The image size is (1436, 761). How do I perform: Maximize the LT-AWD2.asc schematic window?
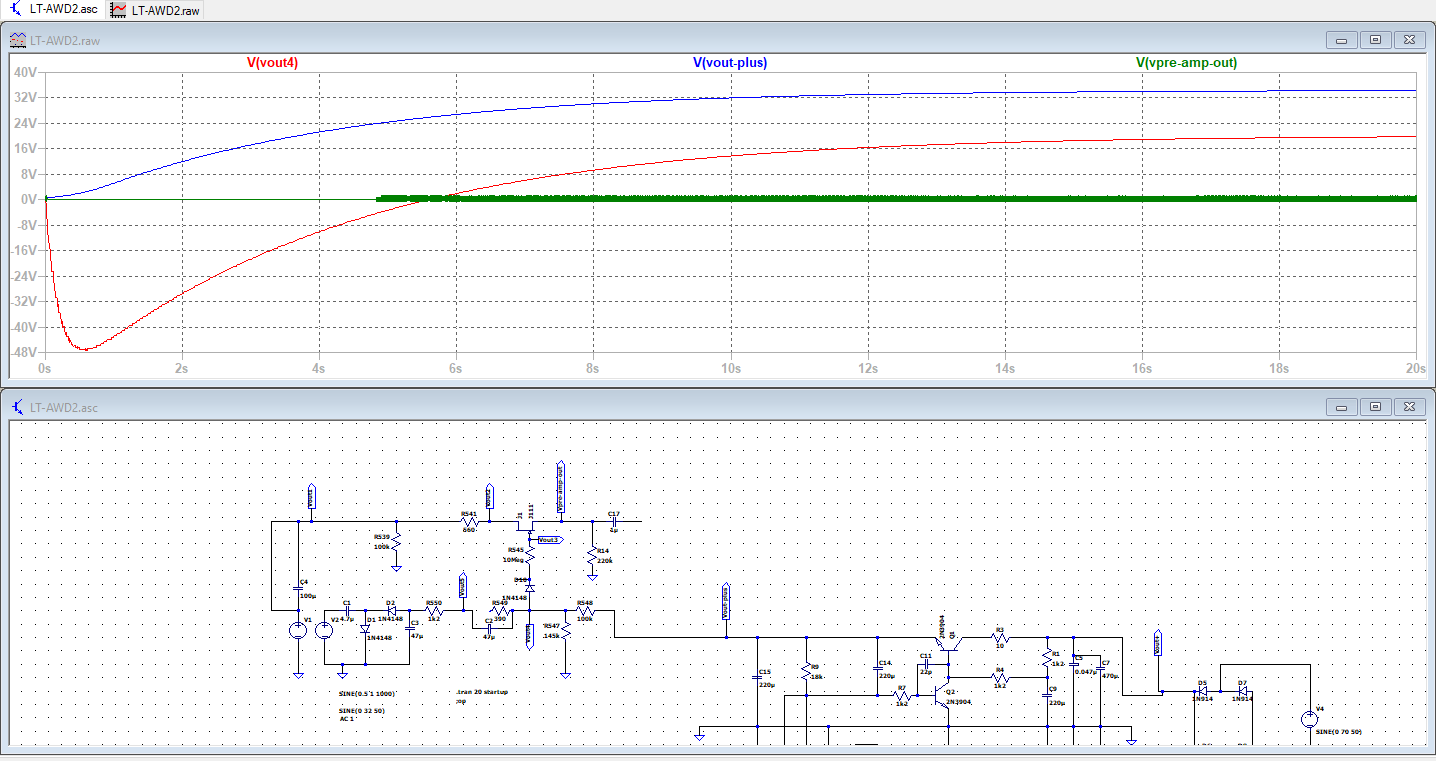(x=1375, y=407)
